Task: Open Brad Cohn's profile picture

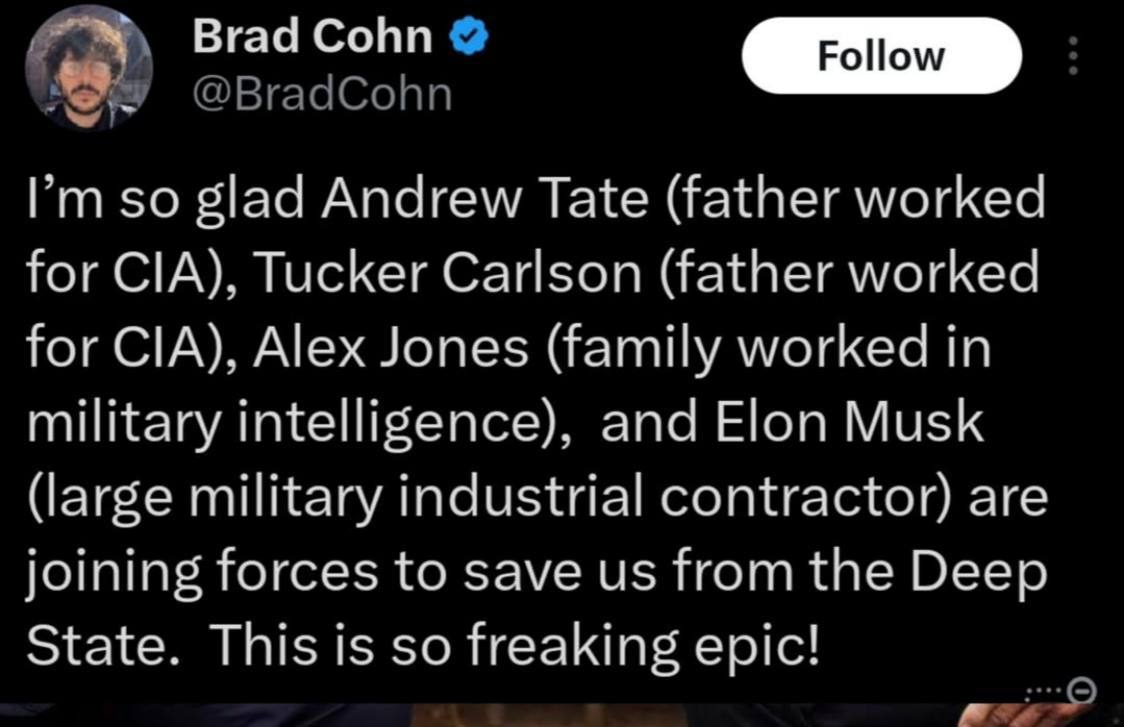Action: pyautogui.click(x=88, y=67)
